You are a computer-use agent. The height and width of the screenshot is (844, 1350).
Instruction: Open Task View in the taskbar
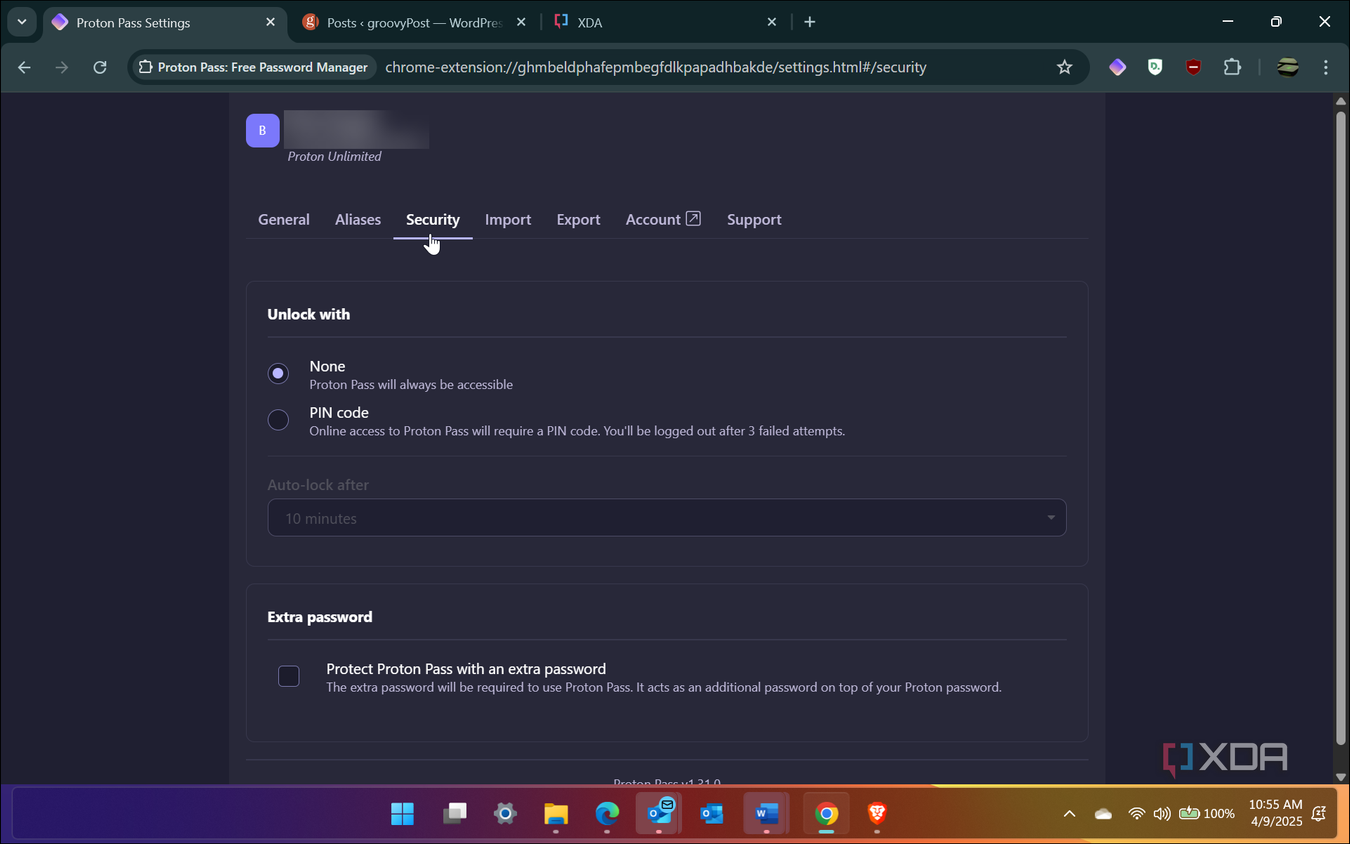[x=455, y=814]
